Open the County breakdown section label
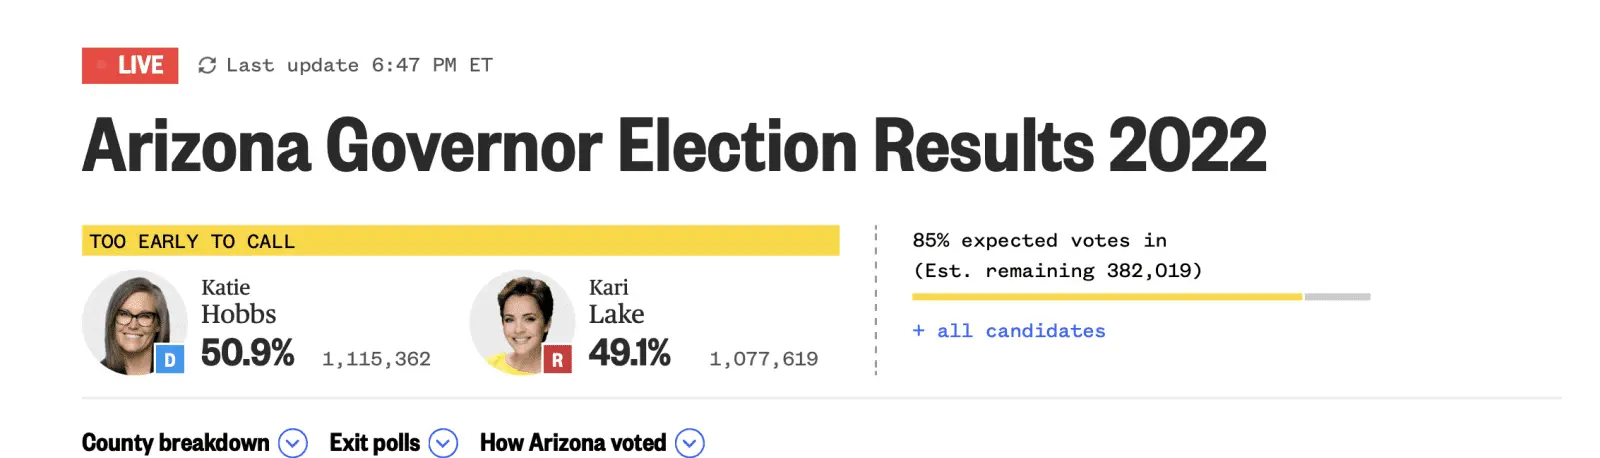Viewport: 1600px width, 458px height. tap(176, 443)
